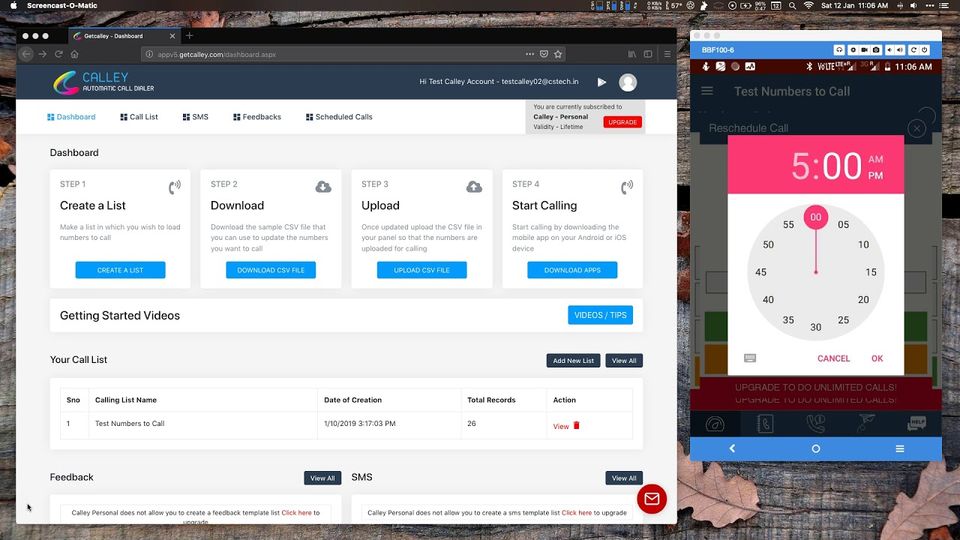Click View All for Your Call List
Viewport: 960px width, 540px height.
tap(624, 361)
